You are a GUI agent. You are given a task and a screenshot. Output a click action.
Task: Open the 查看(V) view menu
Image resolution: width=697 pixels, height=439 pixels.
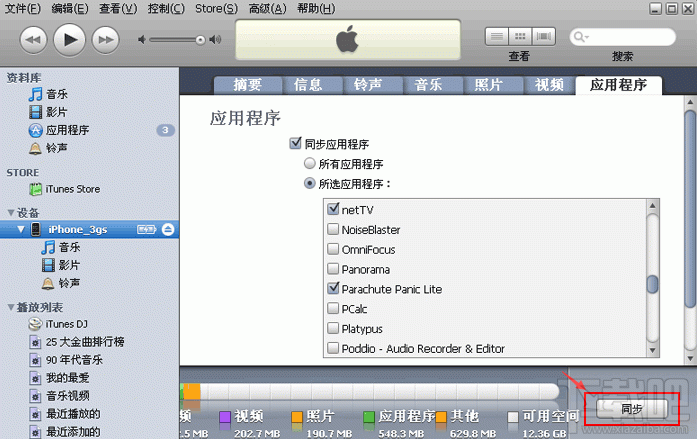coord(118,8)
